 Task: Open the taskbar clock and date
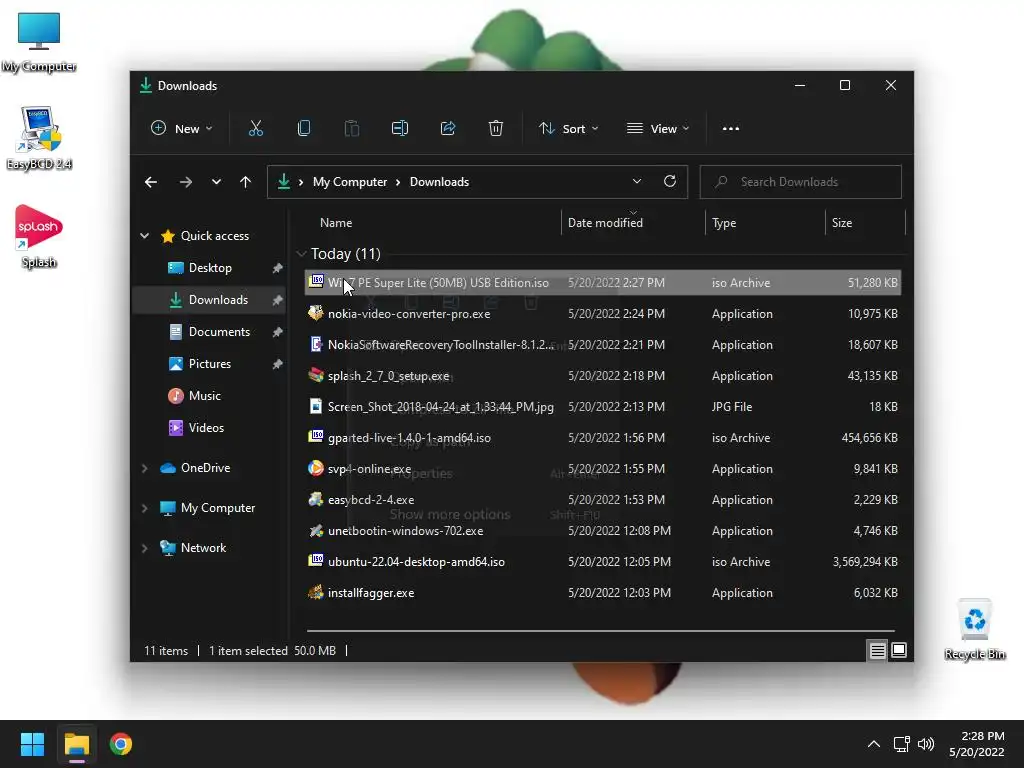click(x=976, y=744)
